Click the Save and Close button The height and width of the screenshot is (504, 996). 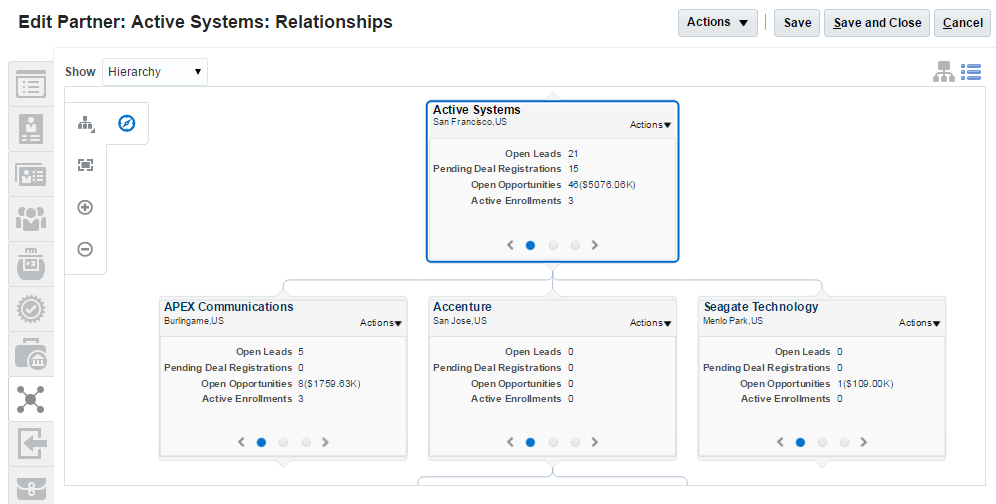877,23
